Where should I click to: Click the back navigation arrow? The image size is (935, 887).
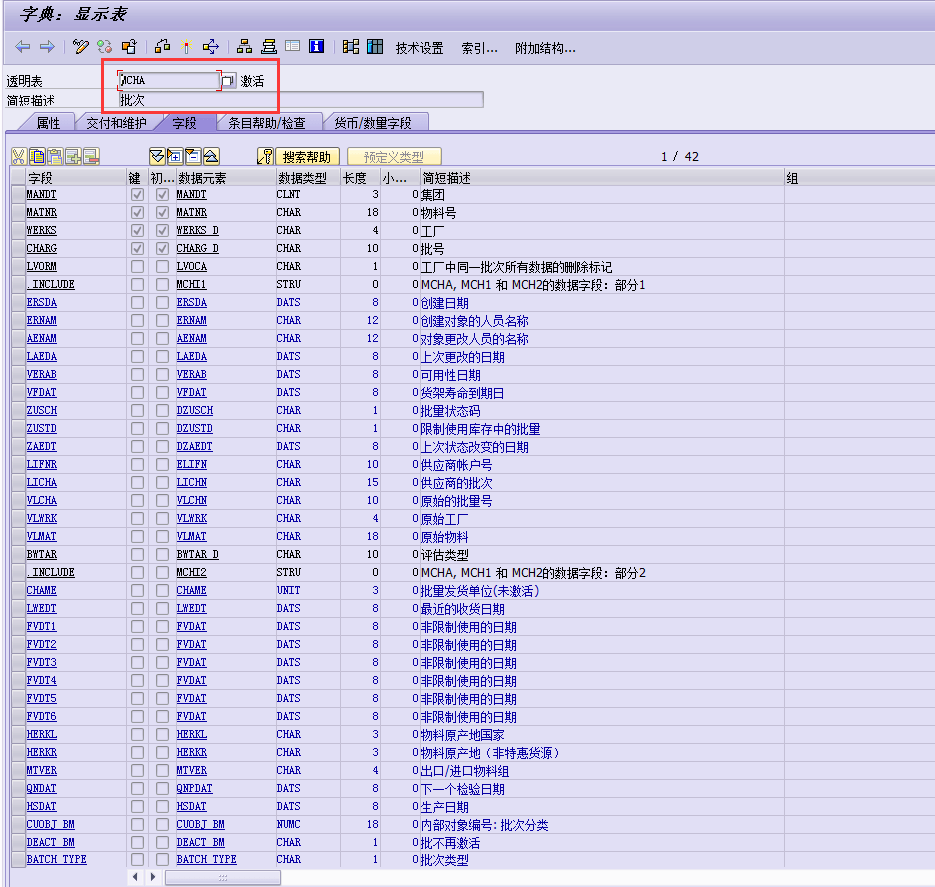(20, 46)
